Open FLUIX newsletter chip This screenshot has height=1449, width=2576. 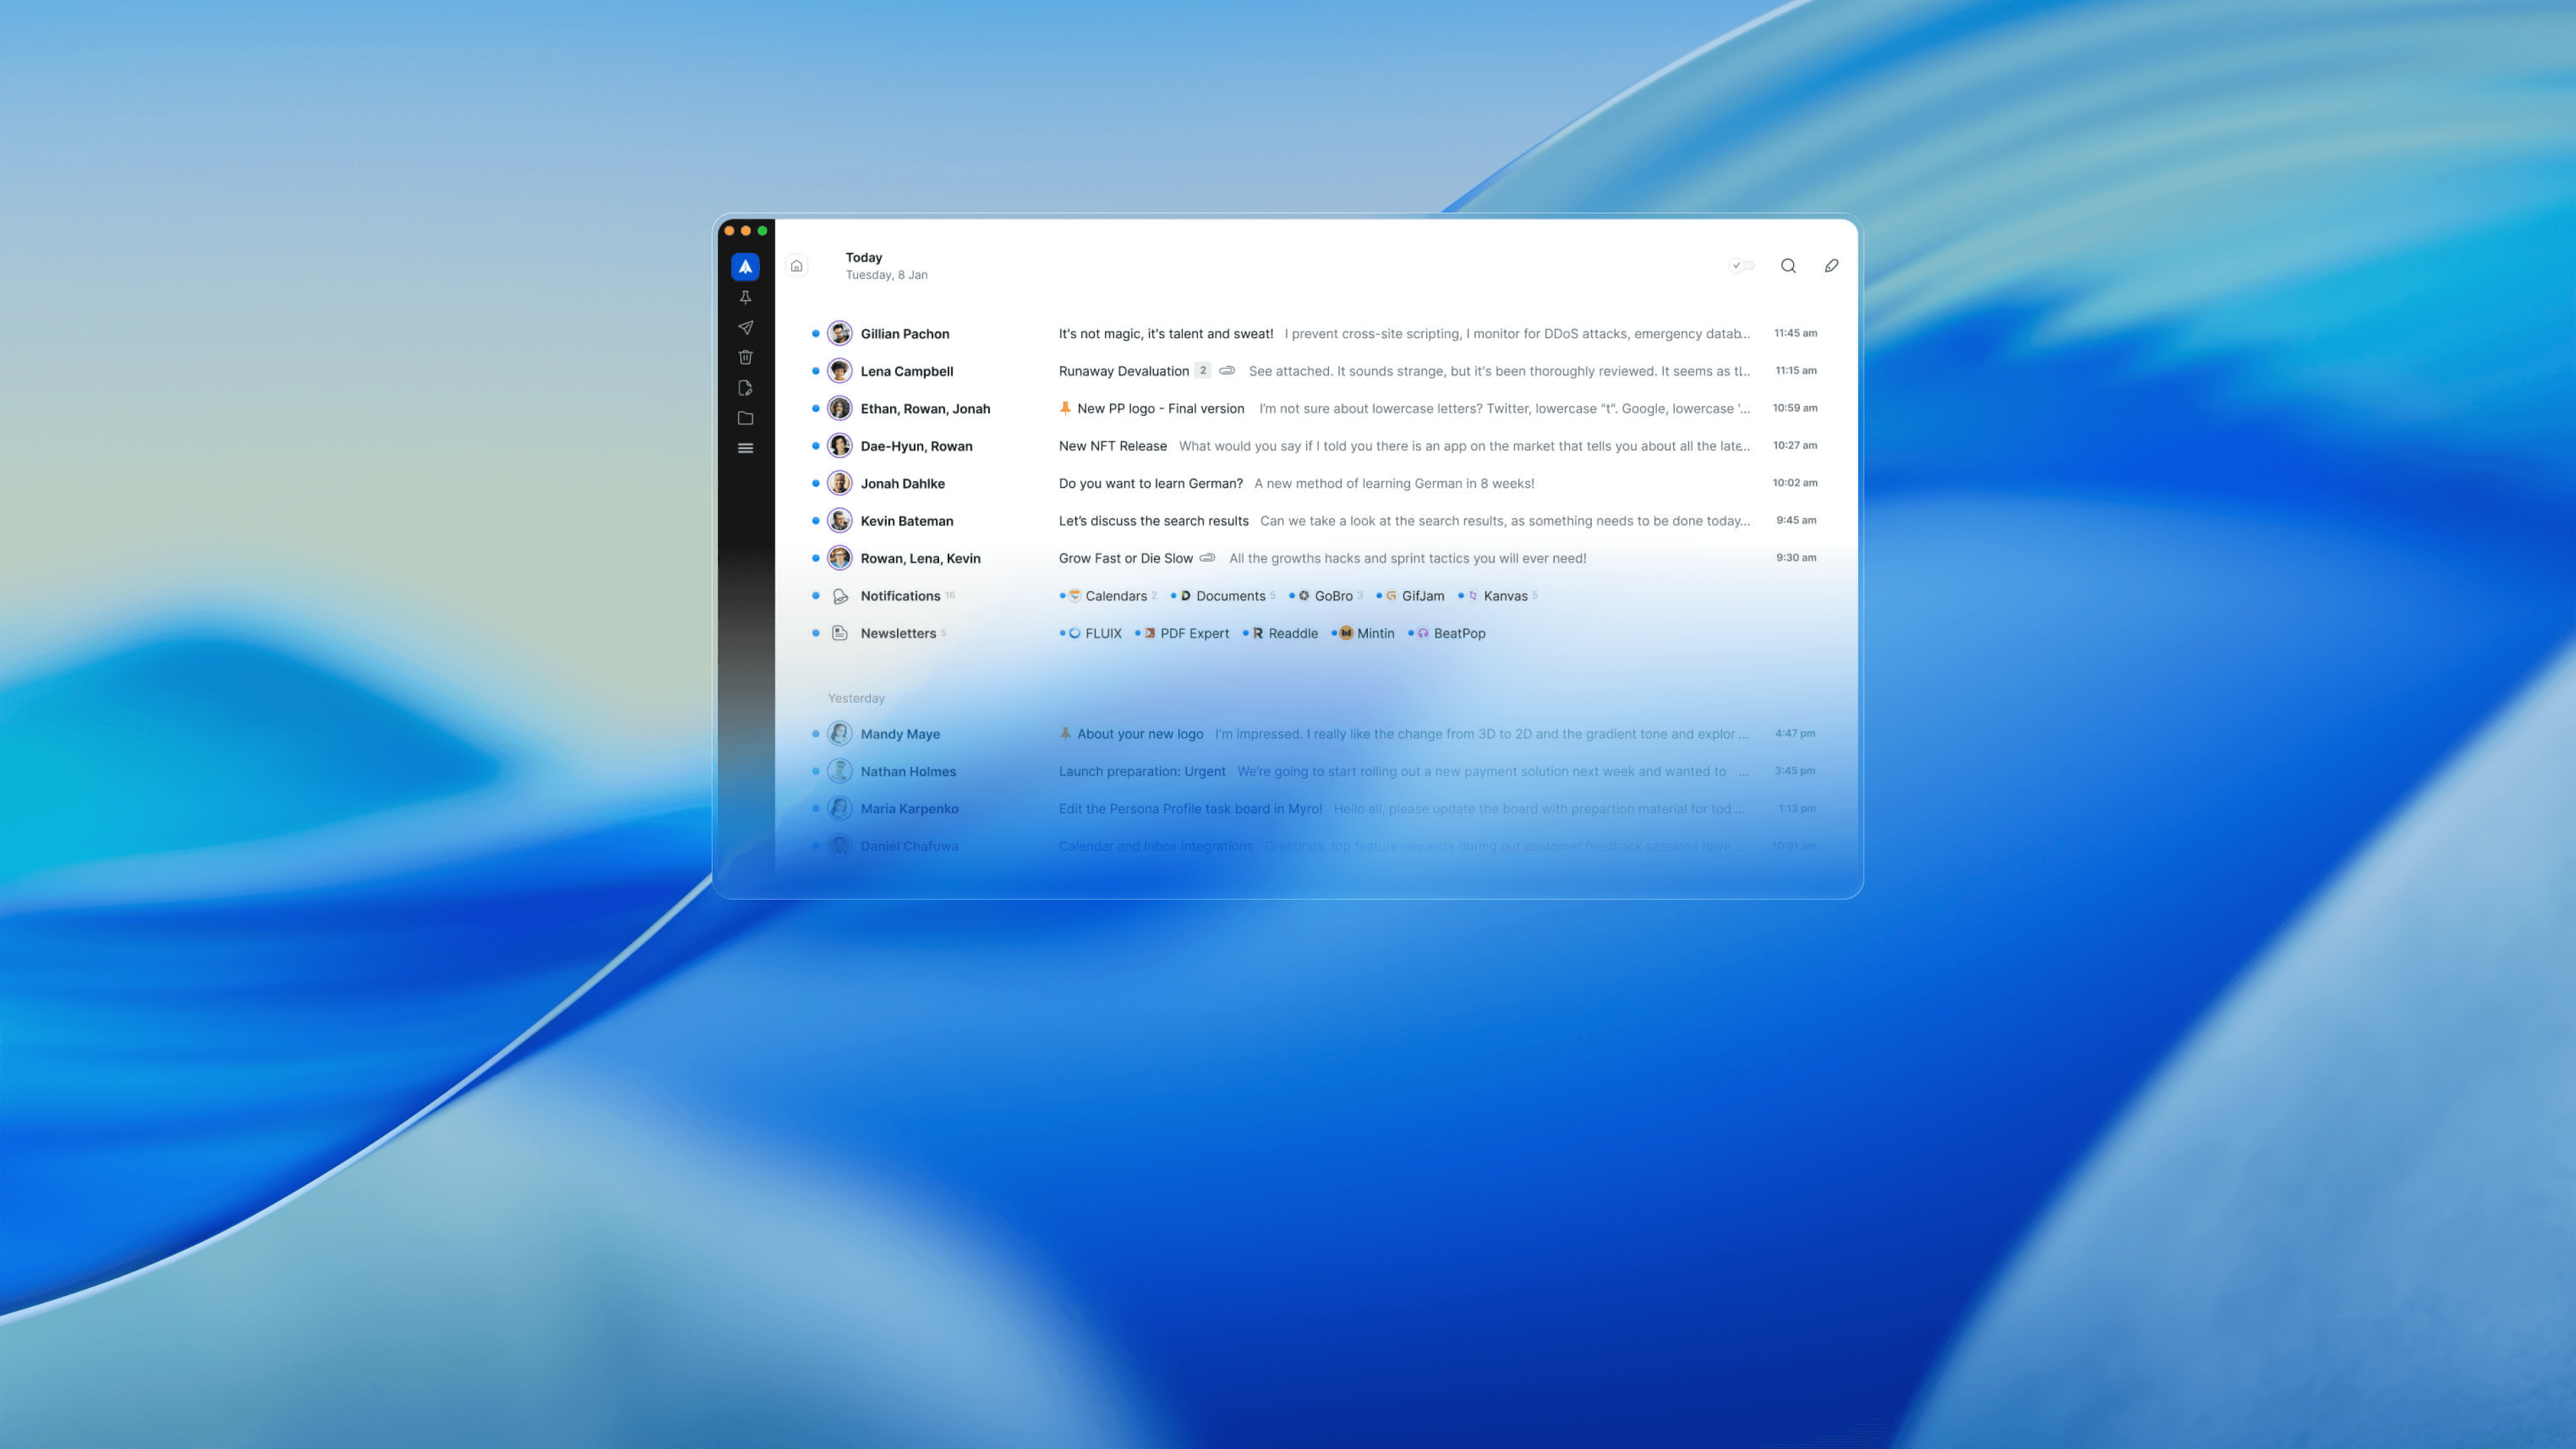[x=1091, y=633]
